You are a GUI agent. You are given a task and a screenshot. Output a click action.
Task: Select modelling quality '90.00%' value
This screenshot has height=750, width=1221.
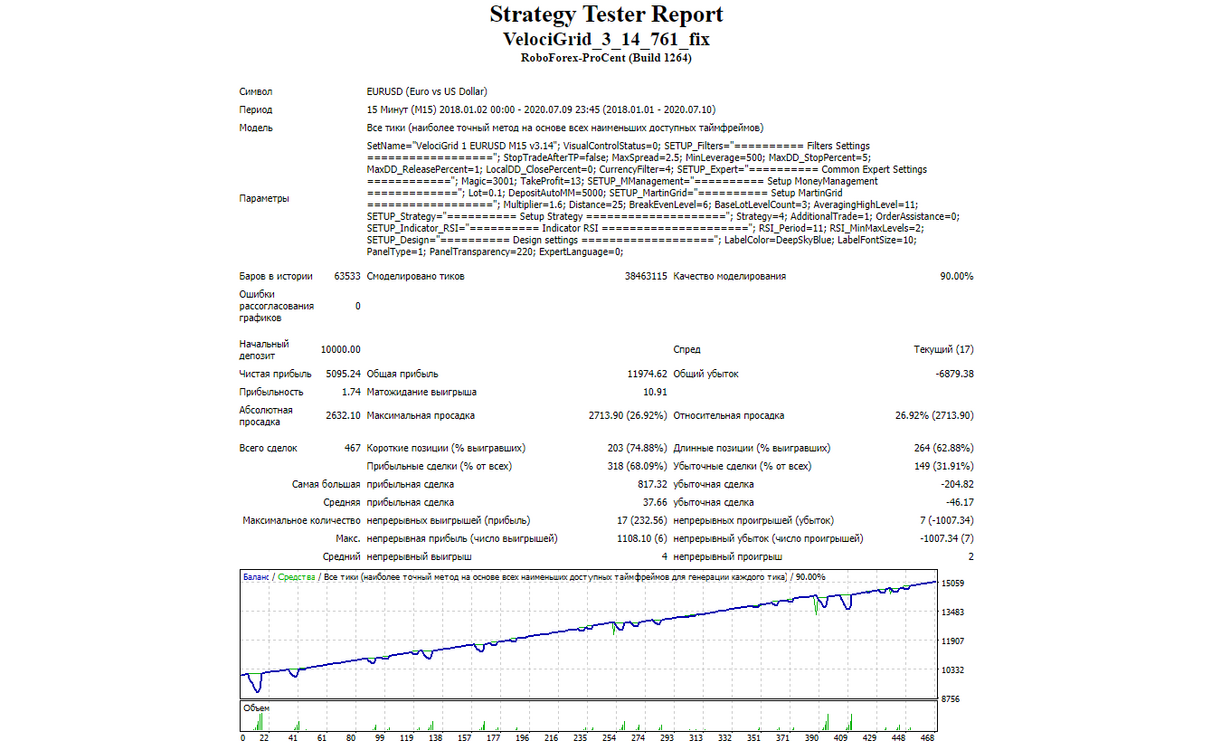point(956,276)
